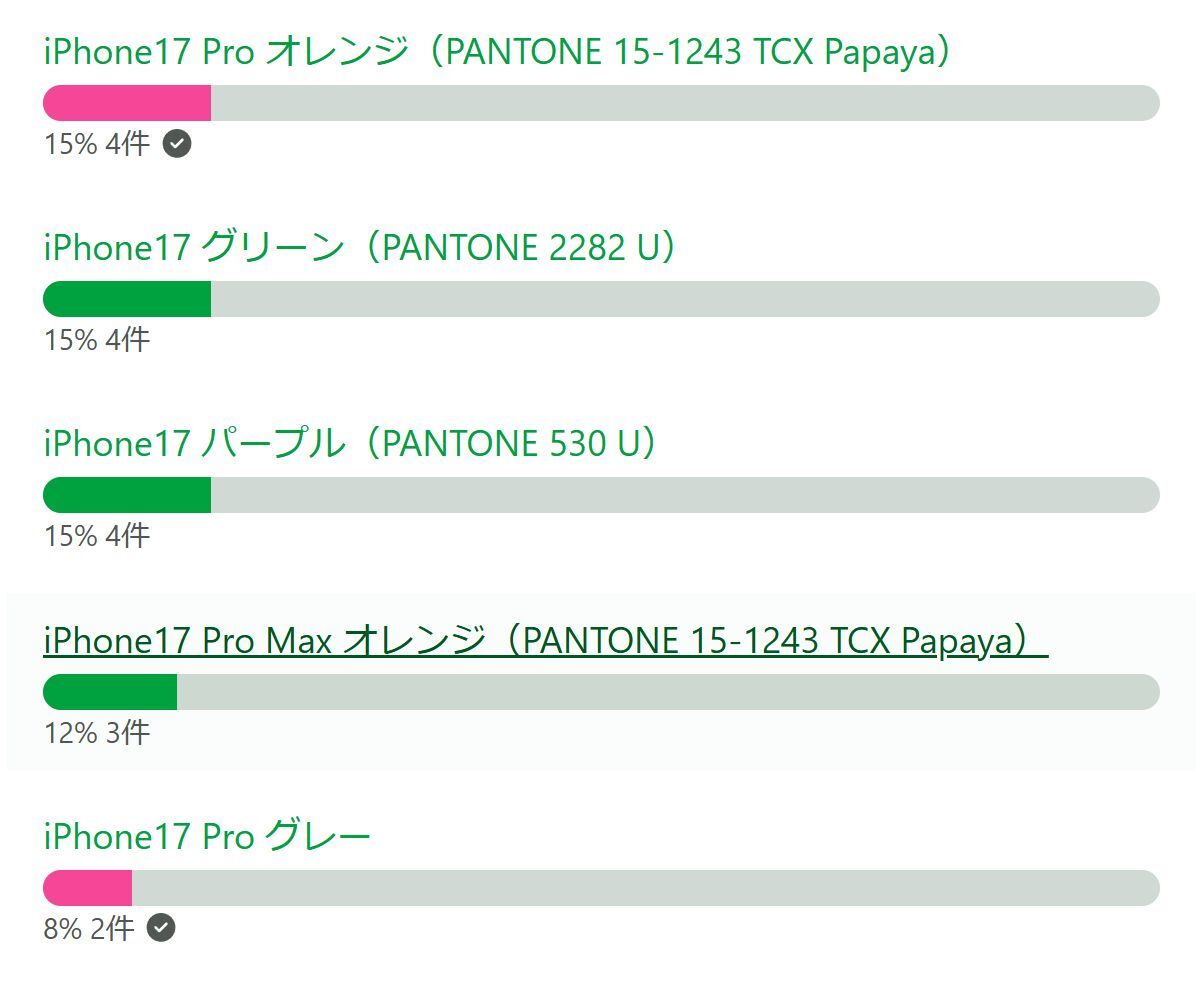Click the 15% 4件 count under Pro オレンジ
Screen dimensions: 1202x988
[97, 144]
